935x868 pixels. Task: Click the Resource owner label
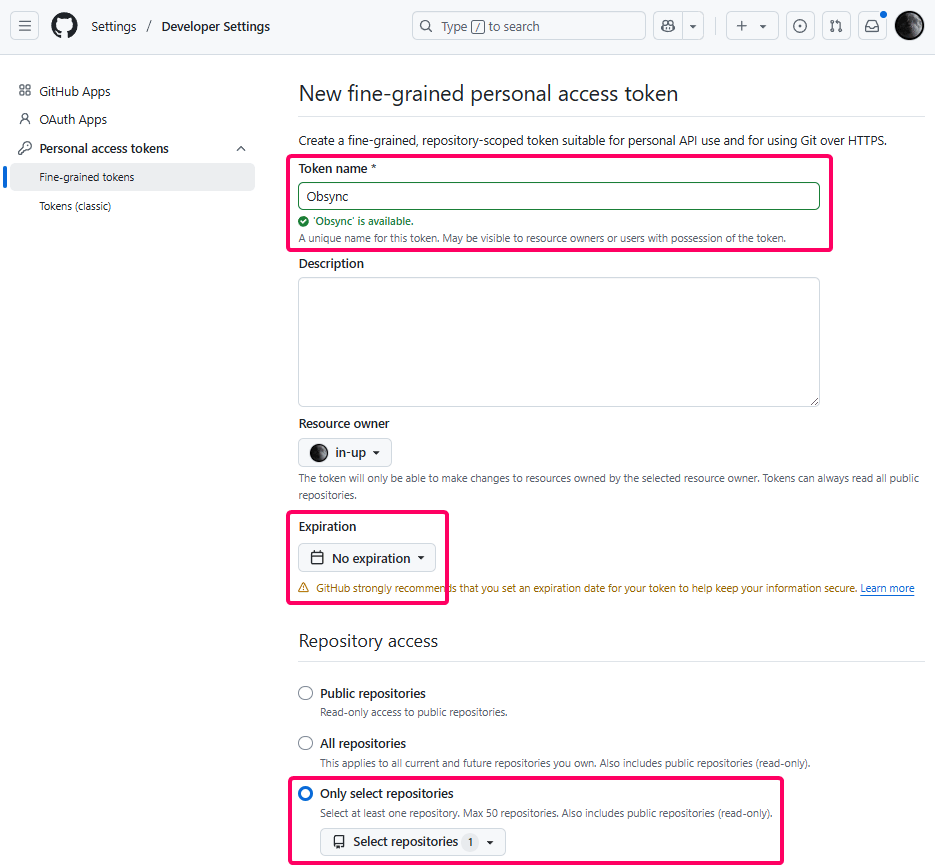pos(343,424)
